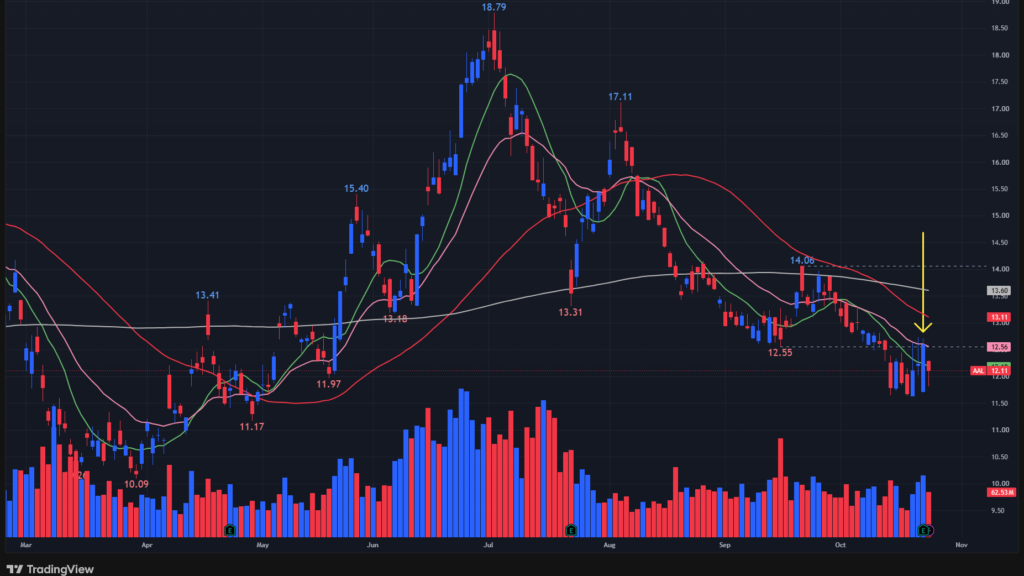Click the Aug label on time axis
Viewport: 1024px width, 576px height.
click(x=609, y=545)
